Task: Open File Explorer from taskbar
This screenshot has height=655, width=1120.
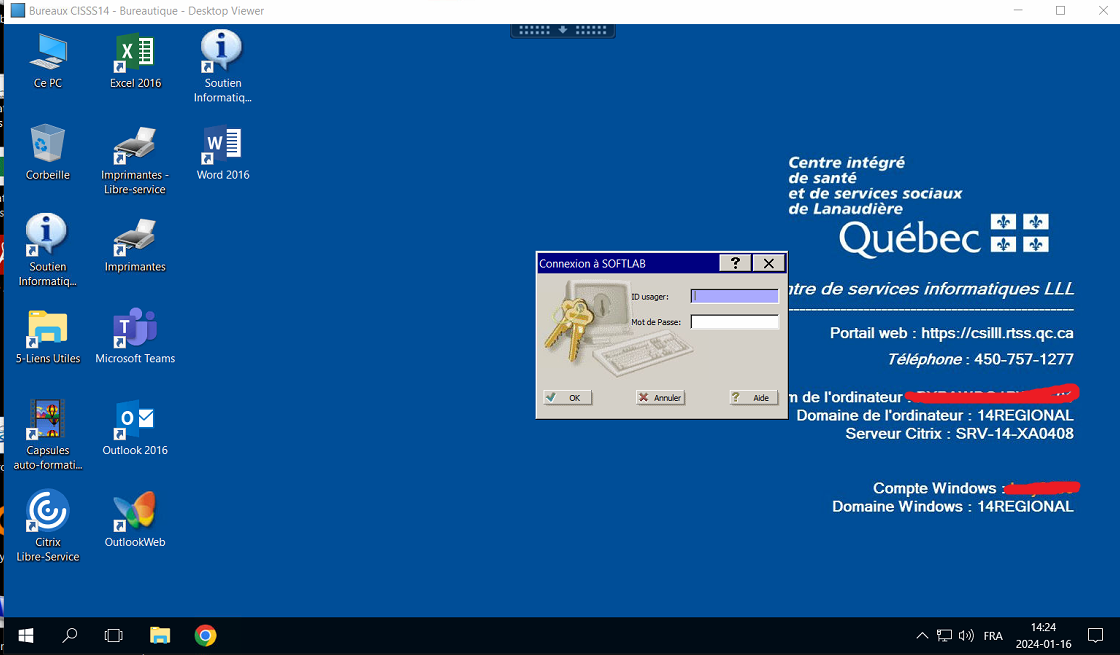Action: pyautogui.click(x=159, y=636)
